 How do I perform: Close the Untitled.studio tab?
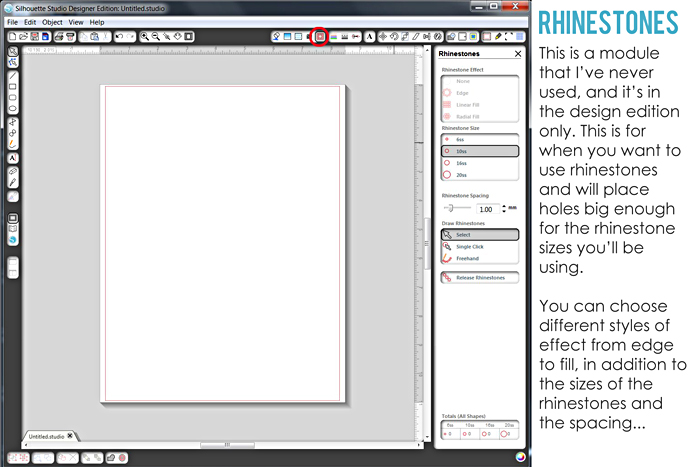[70, 436]
